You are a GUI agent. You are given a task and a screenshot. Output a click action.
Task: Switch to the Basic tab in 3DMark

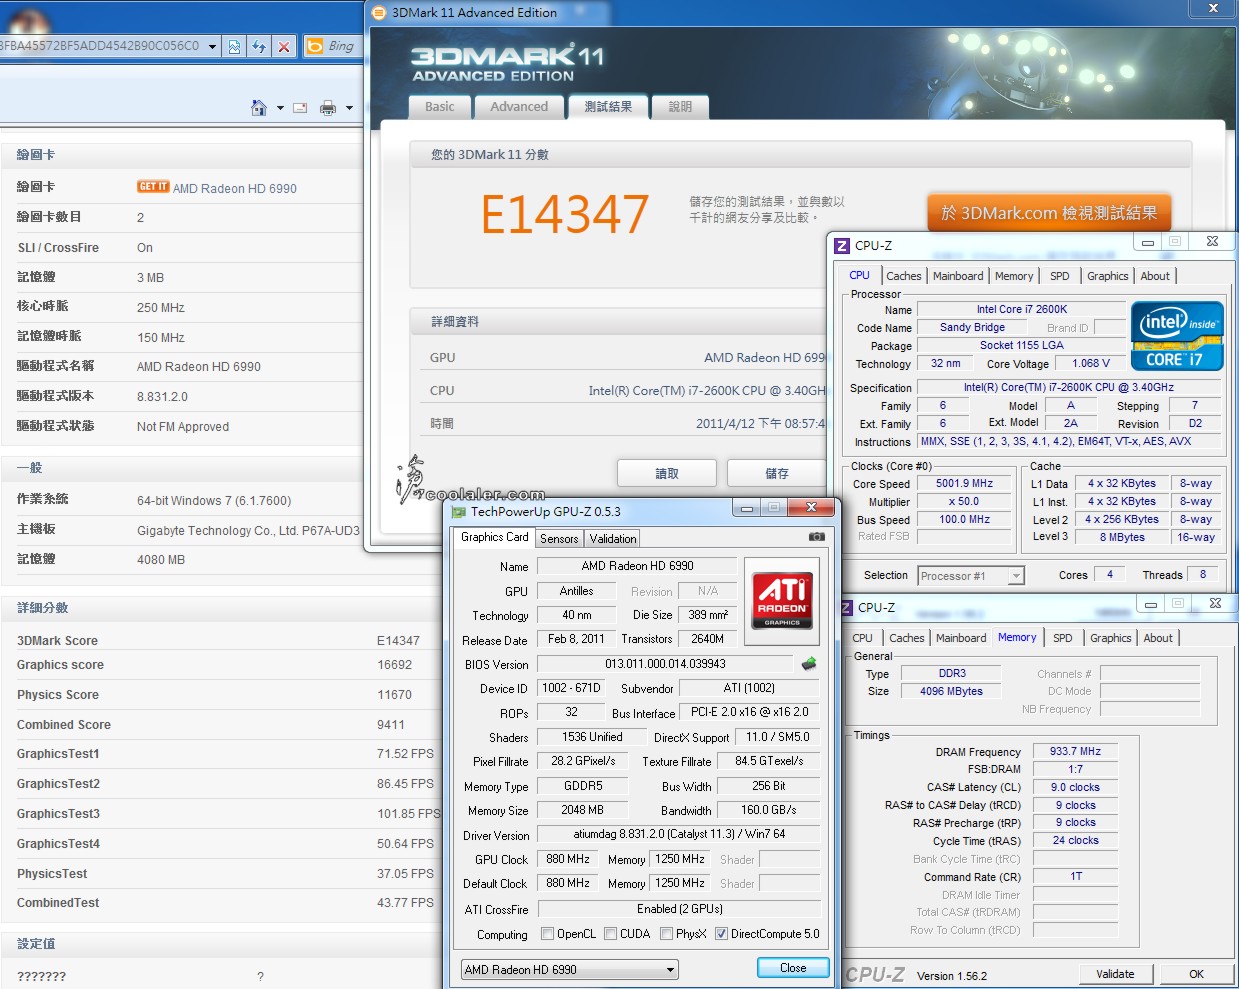point(439,107)
